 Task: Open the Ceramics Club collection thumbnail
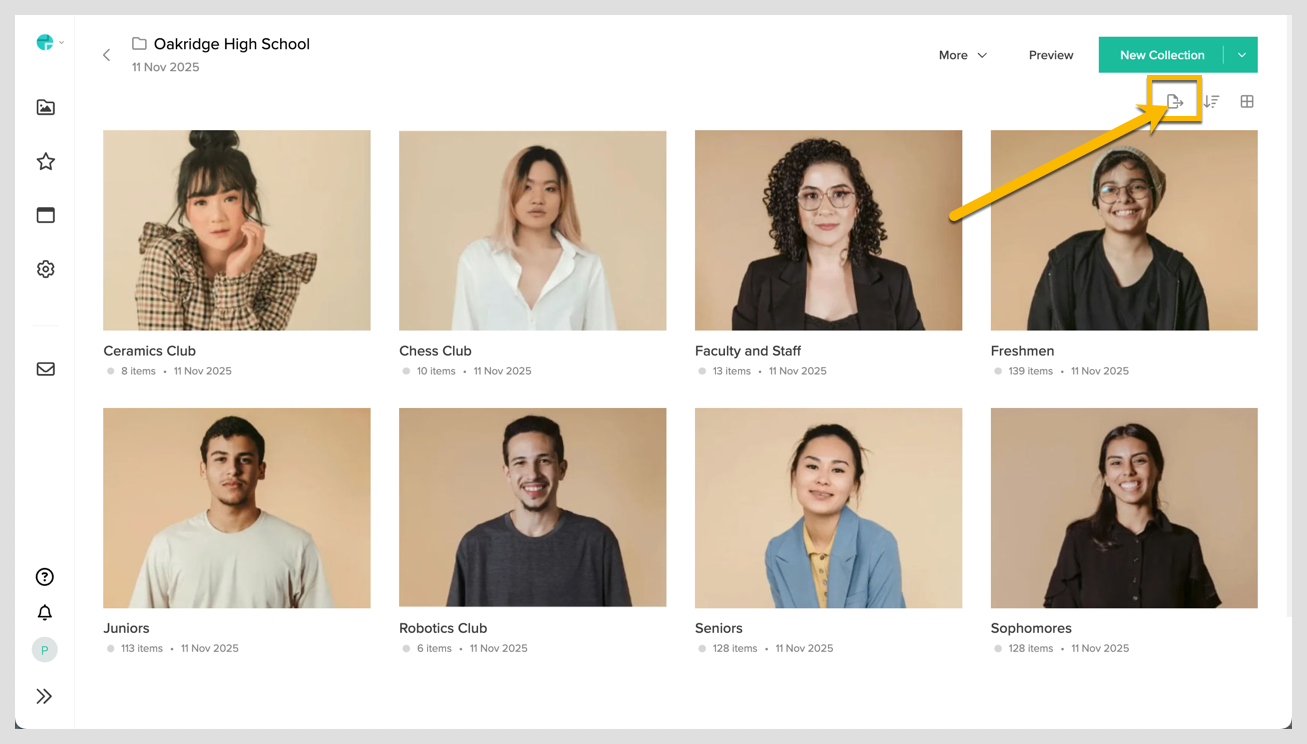point(237,230)
